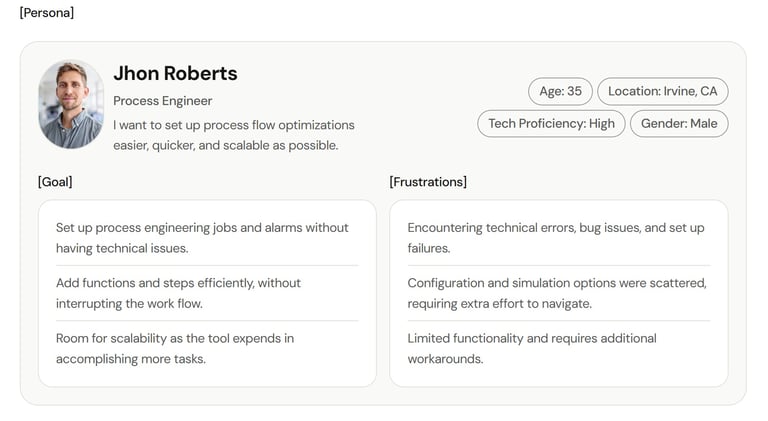Screen dimensions: 768x421
Task: Click the Jhon Roberts name heading
Action: 175,73
